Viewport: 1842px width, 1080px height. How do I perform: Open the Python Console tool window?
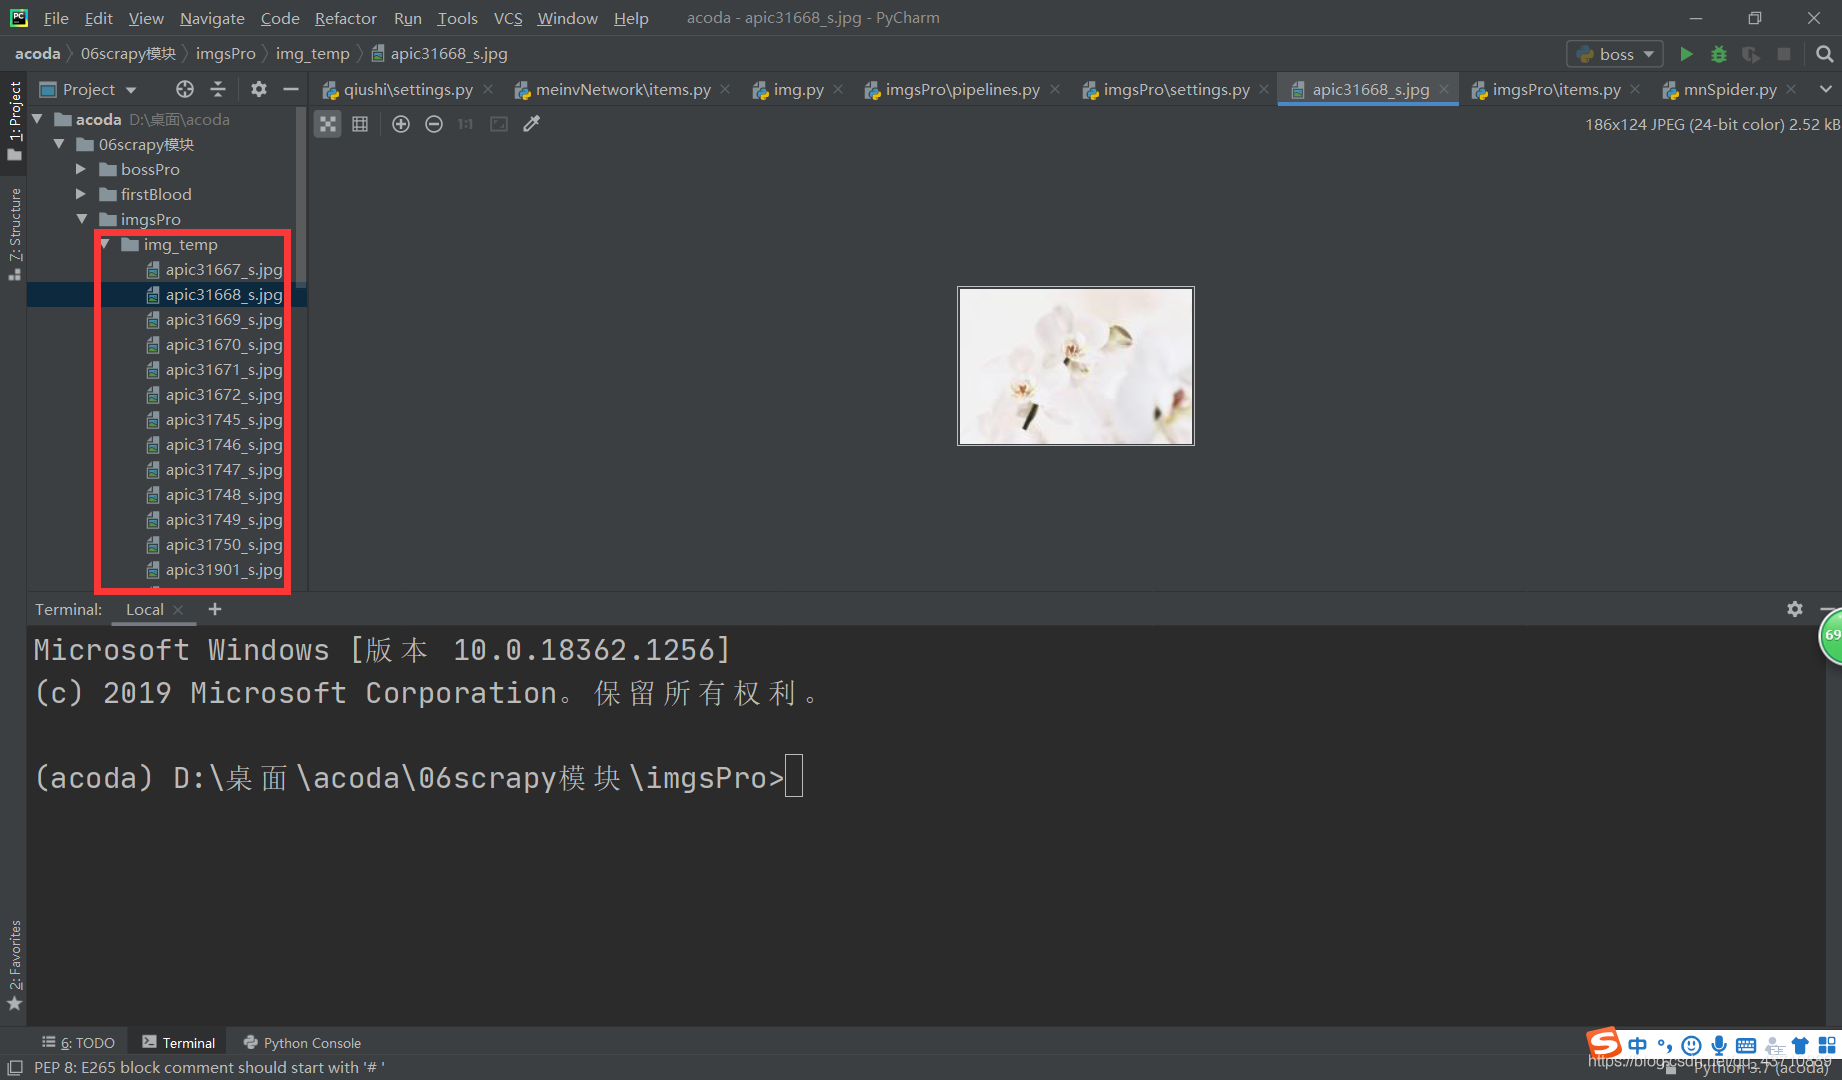[302, 1042]
